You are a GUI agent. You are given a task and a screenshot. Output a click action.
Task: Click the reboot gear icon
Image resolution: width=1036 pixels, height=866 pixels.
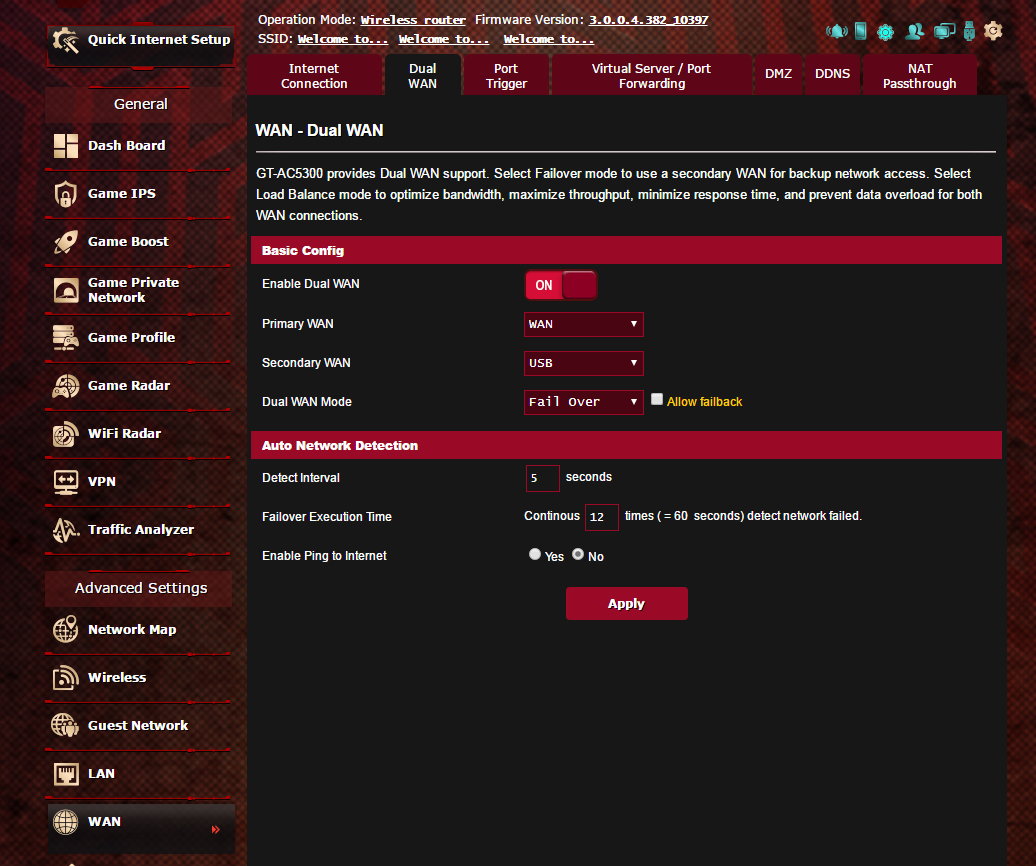pyautogui.click(x=993, y=30)
